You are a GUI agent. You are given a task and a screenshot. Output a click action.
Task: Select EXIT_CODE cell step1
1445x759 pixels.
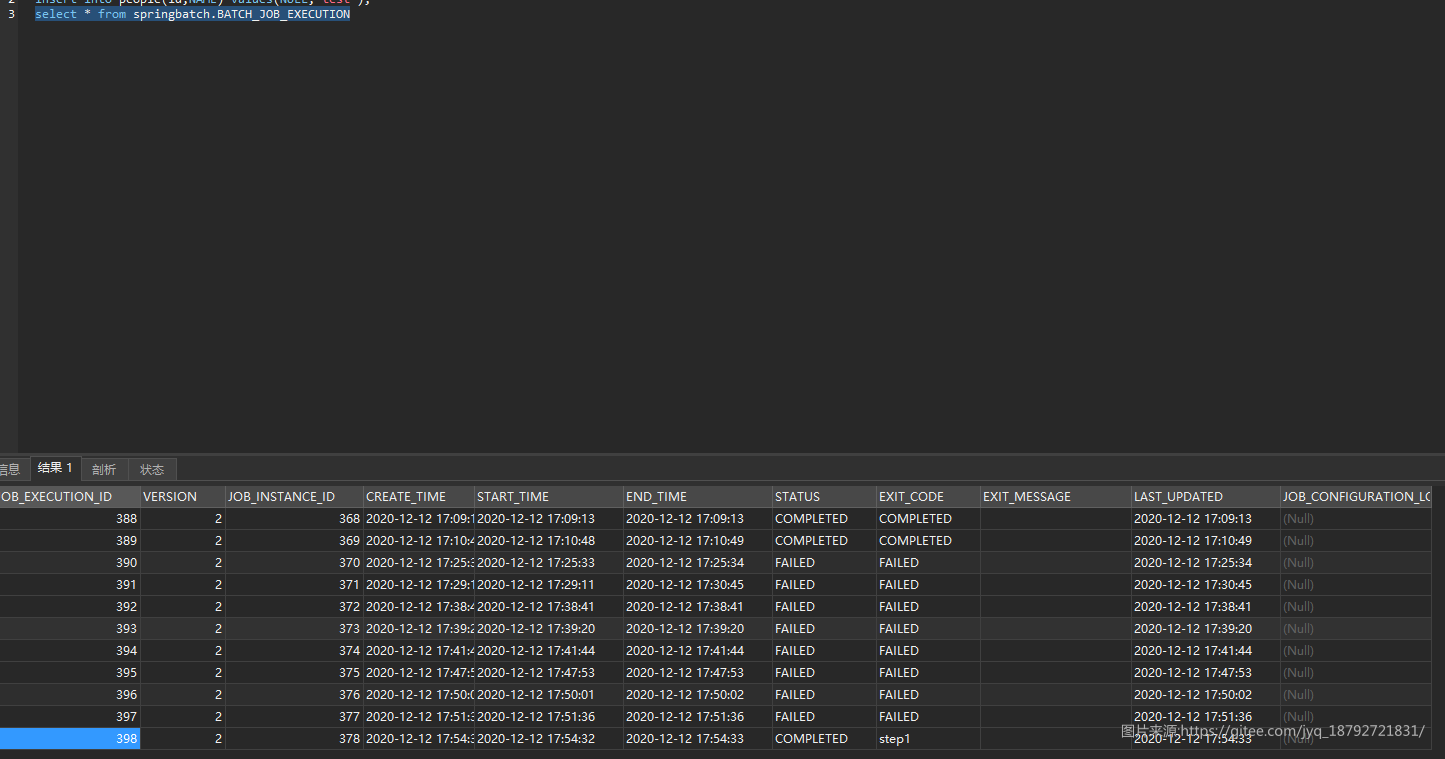click(928, 739)
